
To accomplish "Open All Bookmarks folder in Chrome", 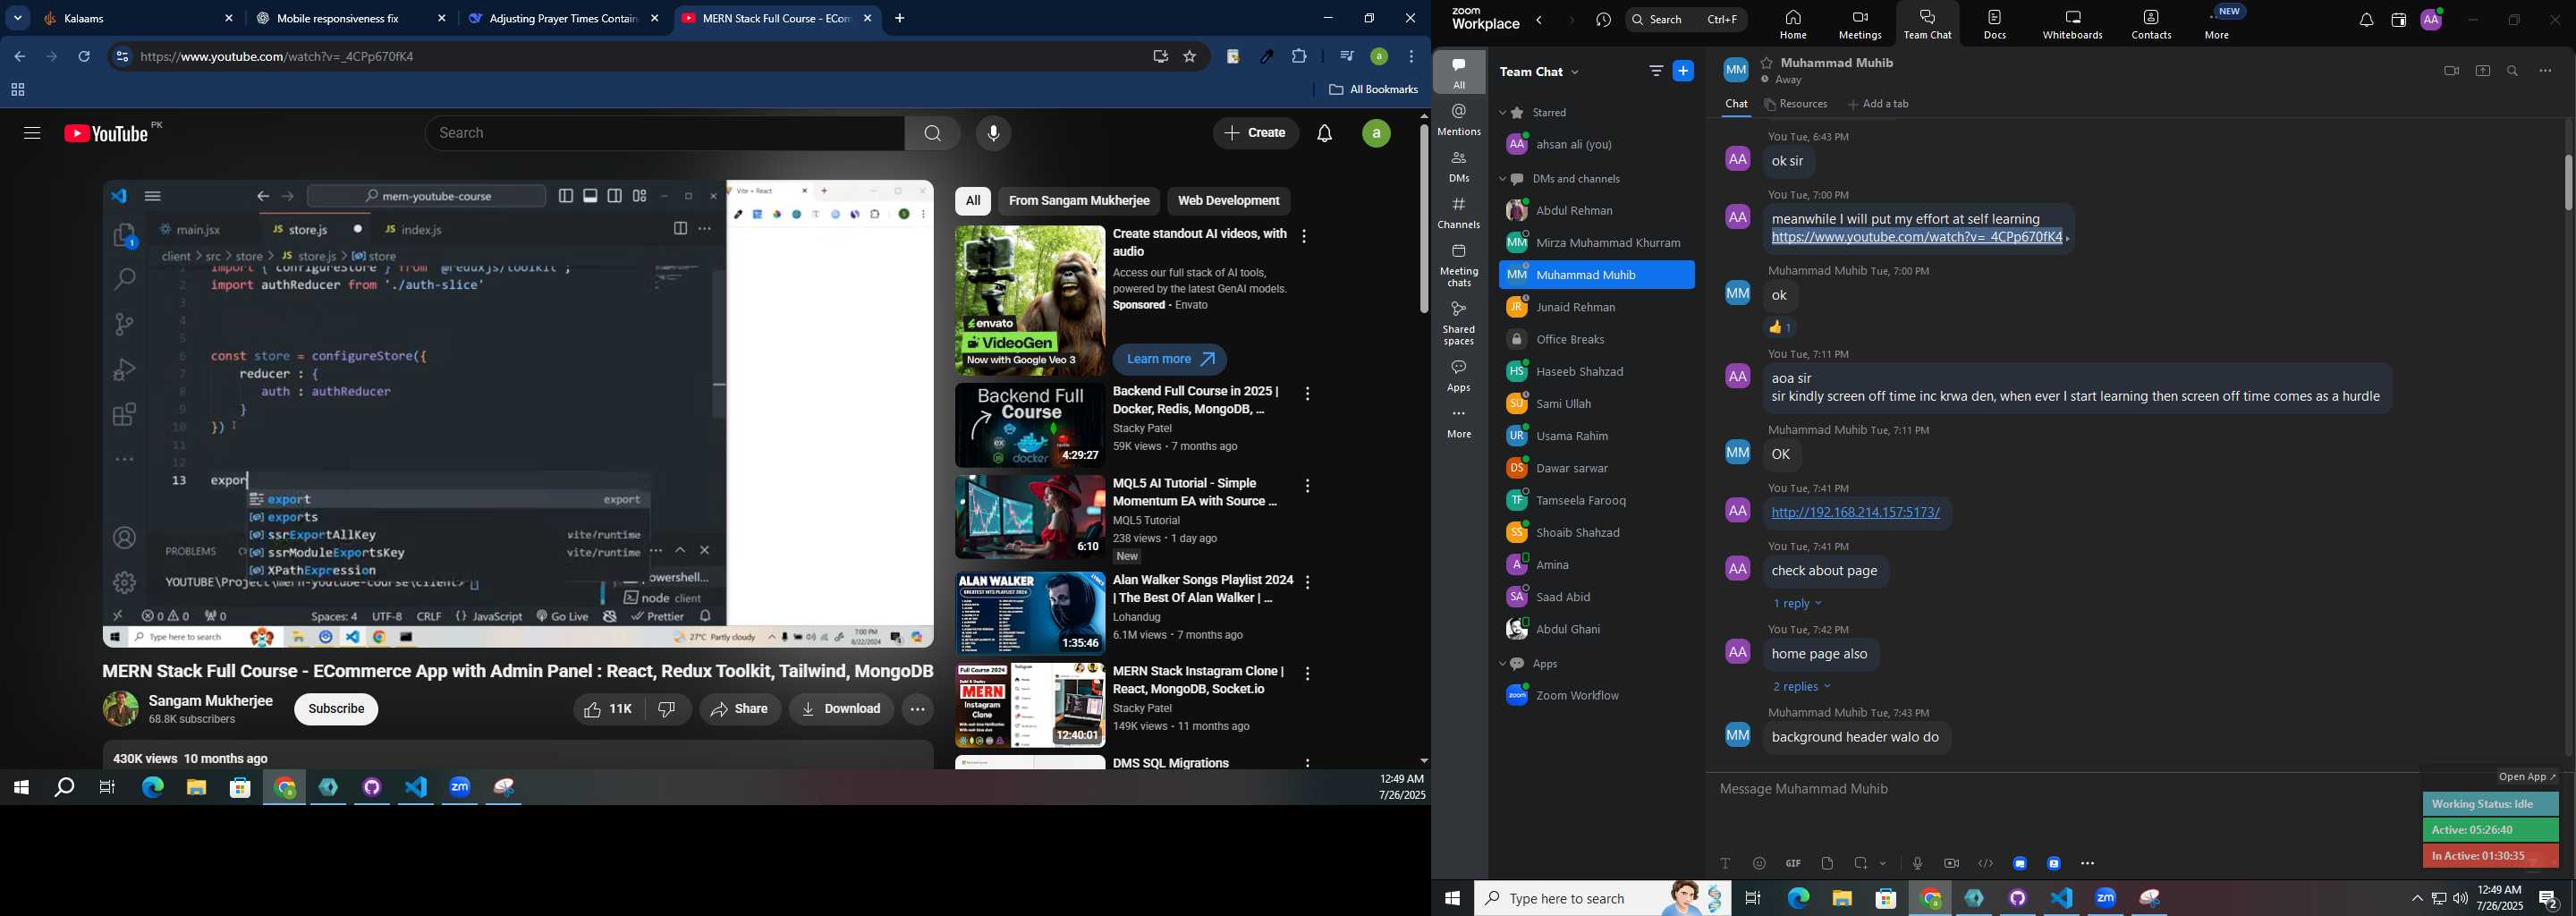I will click(x=1373, y=90).
